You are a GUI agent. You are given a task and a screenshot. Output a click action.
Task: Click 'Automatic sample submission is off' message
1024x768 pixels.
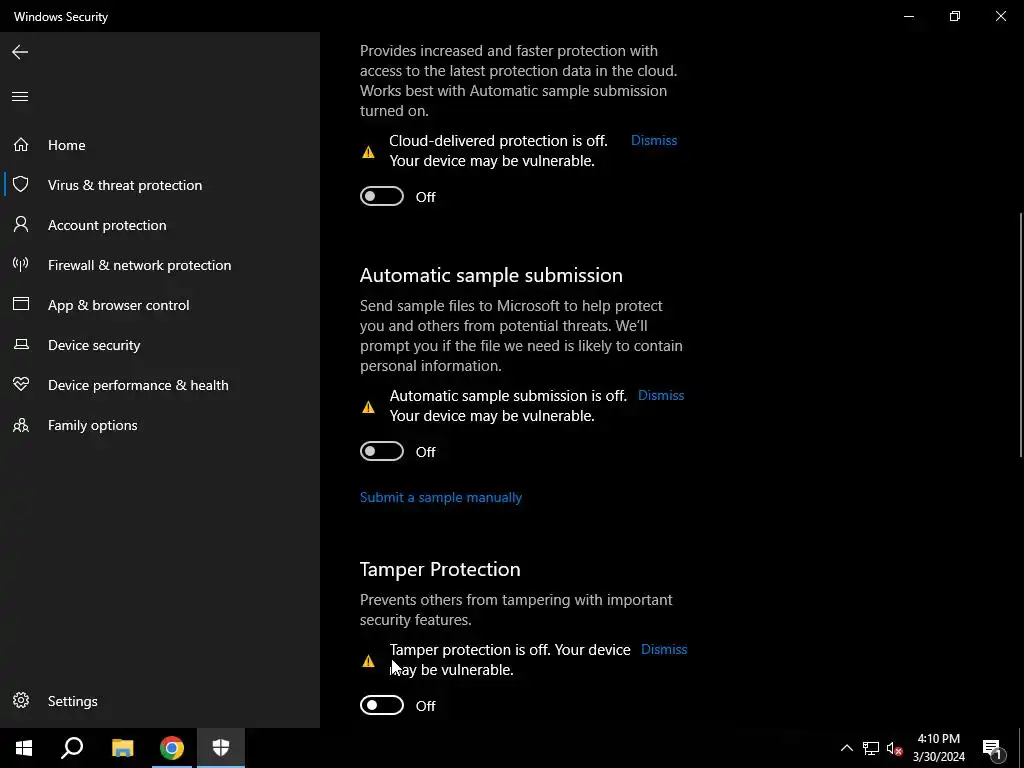click(508, 406)
